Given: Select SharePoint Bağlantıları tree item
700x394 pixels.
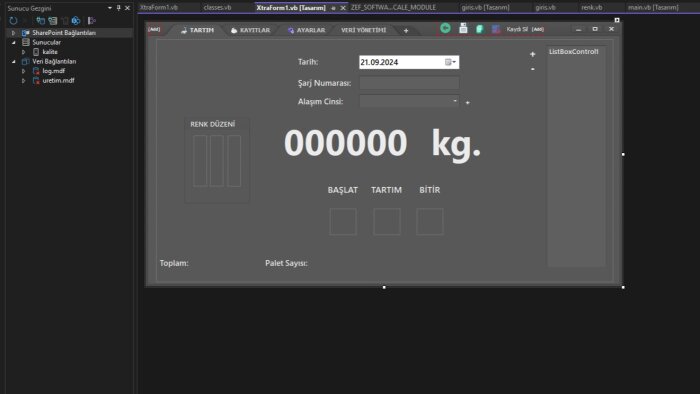Looking at the screenshot, I should (x=64, y=33).
